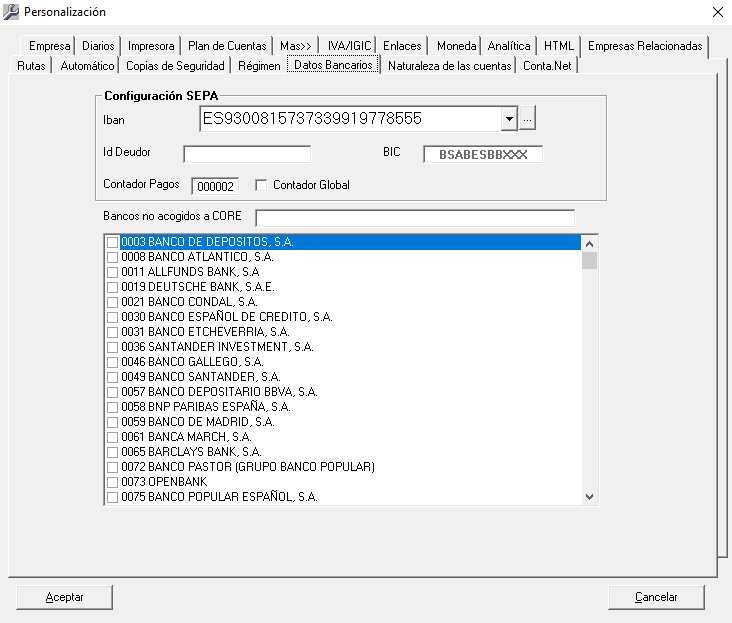This screenshot has width=732, height=623.
Task: Click the Aceptar button
Action: click(64, 597)
